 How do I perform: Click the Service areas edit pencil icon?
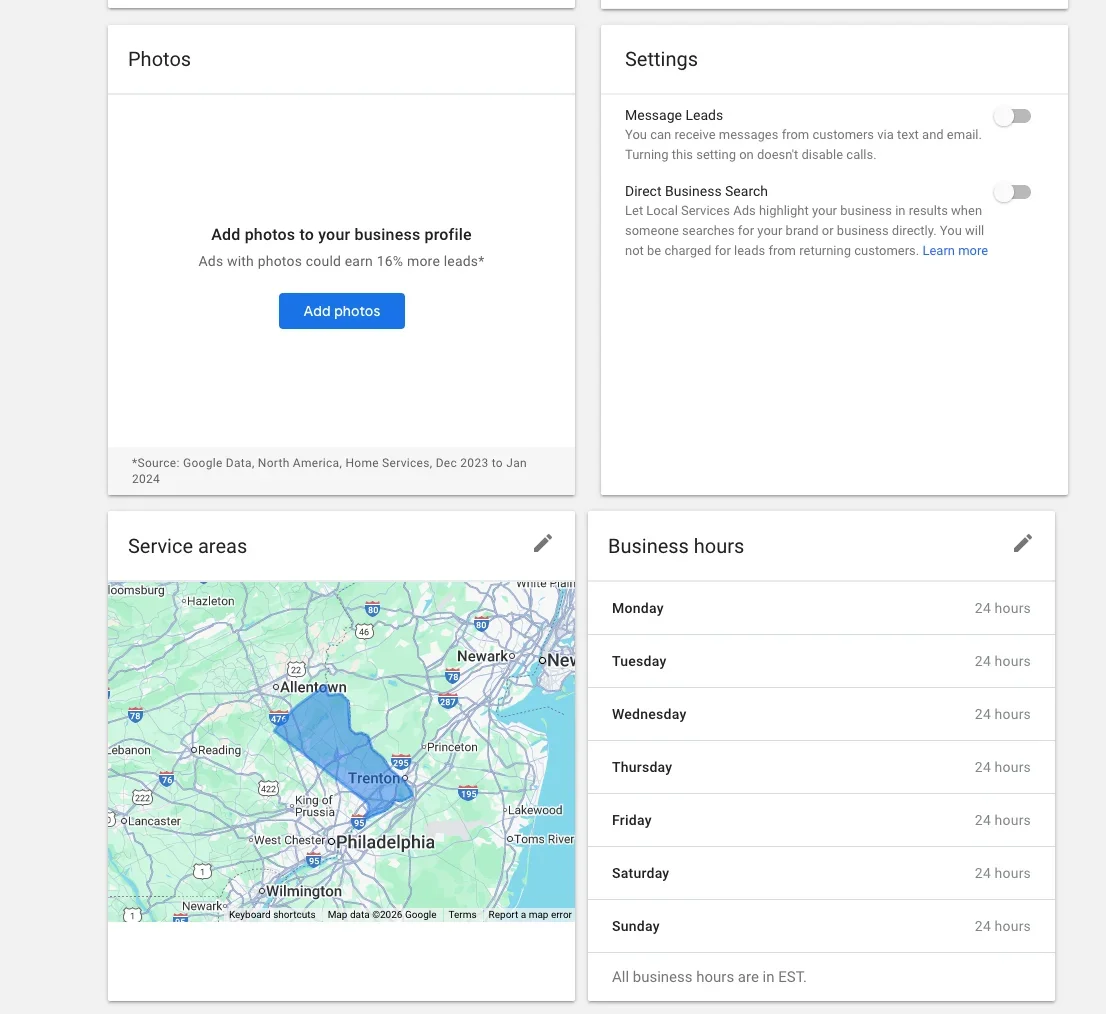pyautogui.click(x=542, y=543)
